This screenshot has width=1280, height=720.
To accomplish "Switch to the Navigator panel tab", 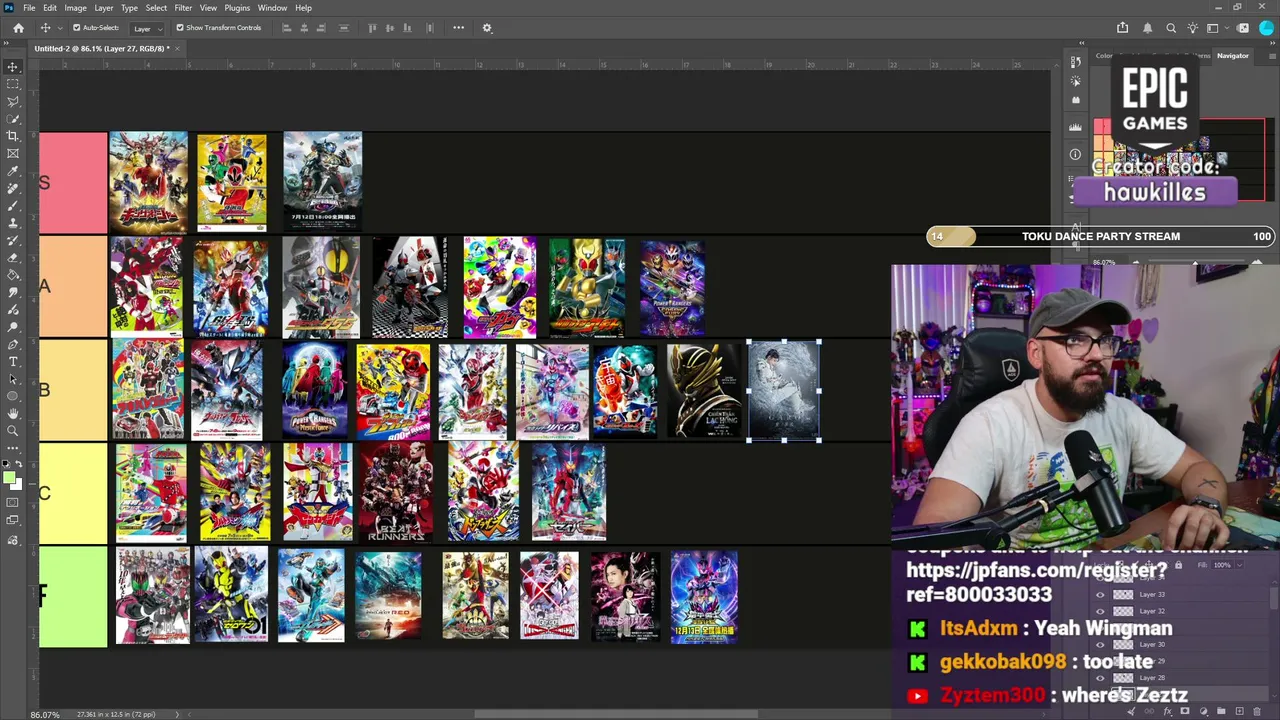I will point(1232,56).
